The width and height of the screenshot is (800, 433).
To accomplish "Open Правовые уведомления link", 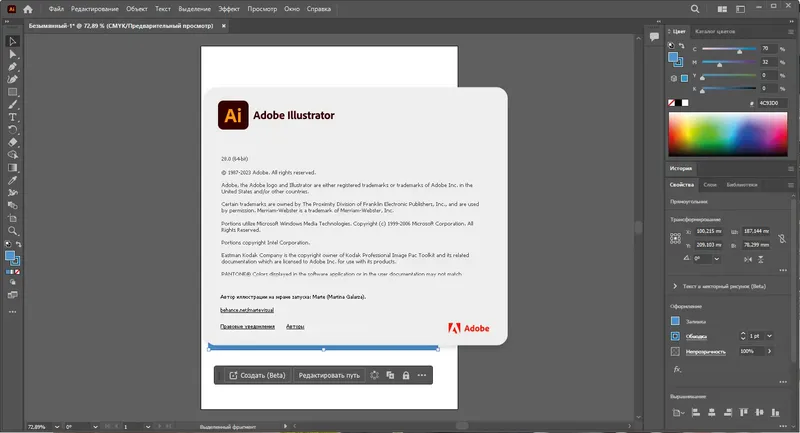I will coord(247,326).
